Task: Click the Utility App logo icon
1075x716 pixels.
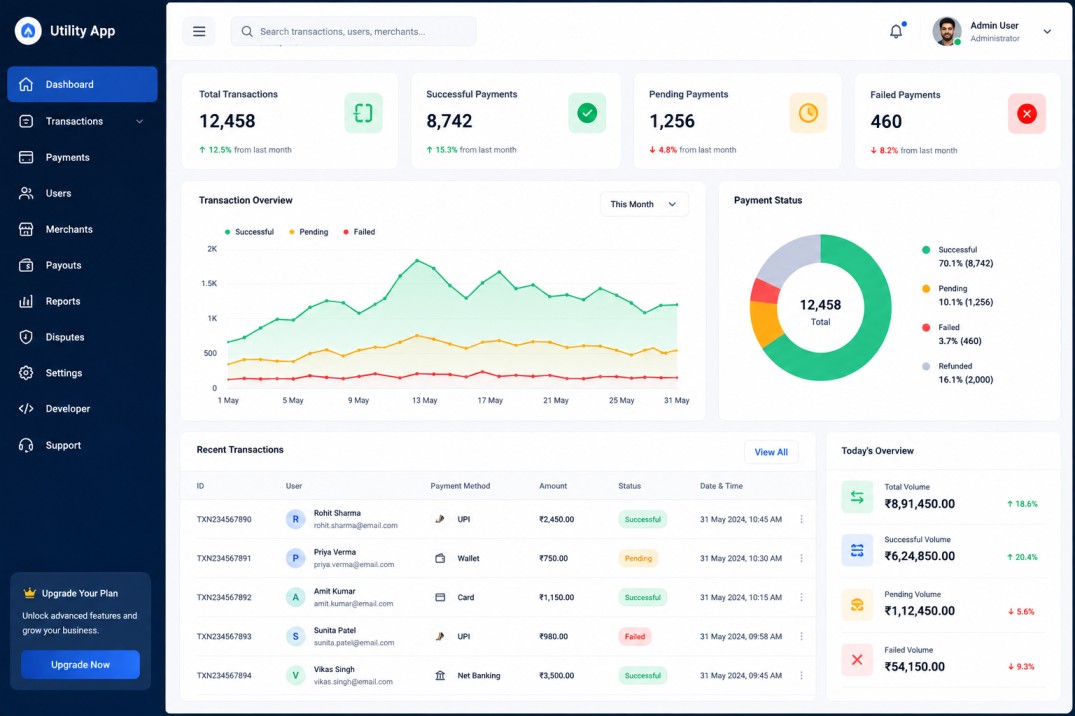Action: click(x=28, y=31)
